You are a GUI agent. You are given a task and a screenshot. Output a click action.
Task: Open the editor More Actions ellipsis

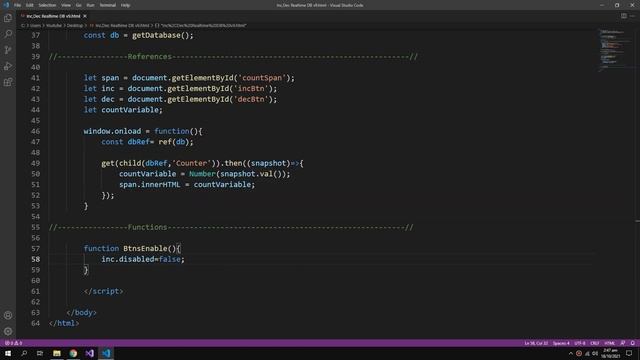(632, 16)
